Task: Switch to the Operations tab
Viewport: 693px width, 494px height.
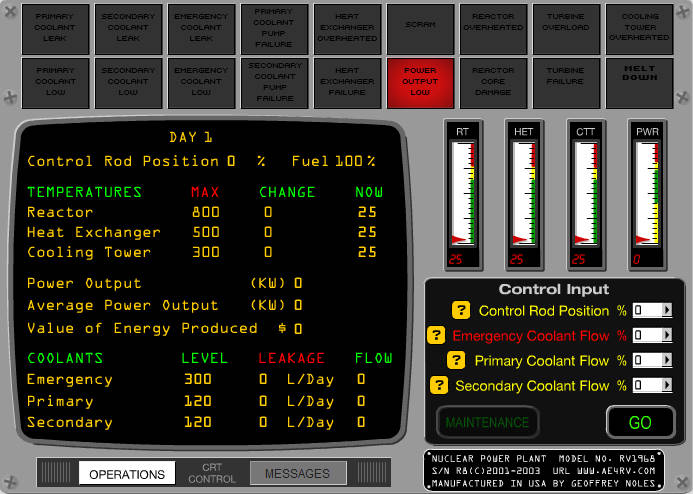Action: pyautogui.click(x=127, y=474)
